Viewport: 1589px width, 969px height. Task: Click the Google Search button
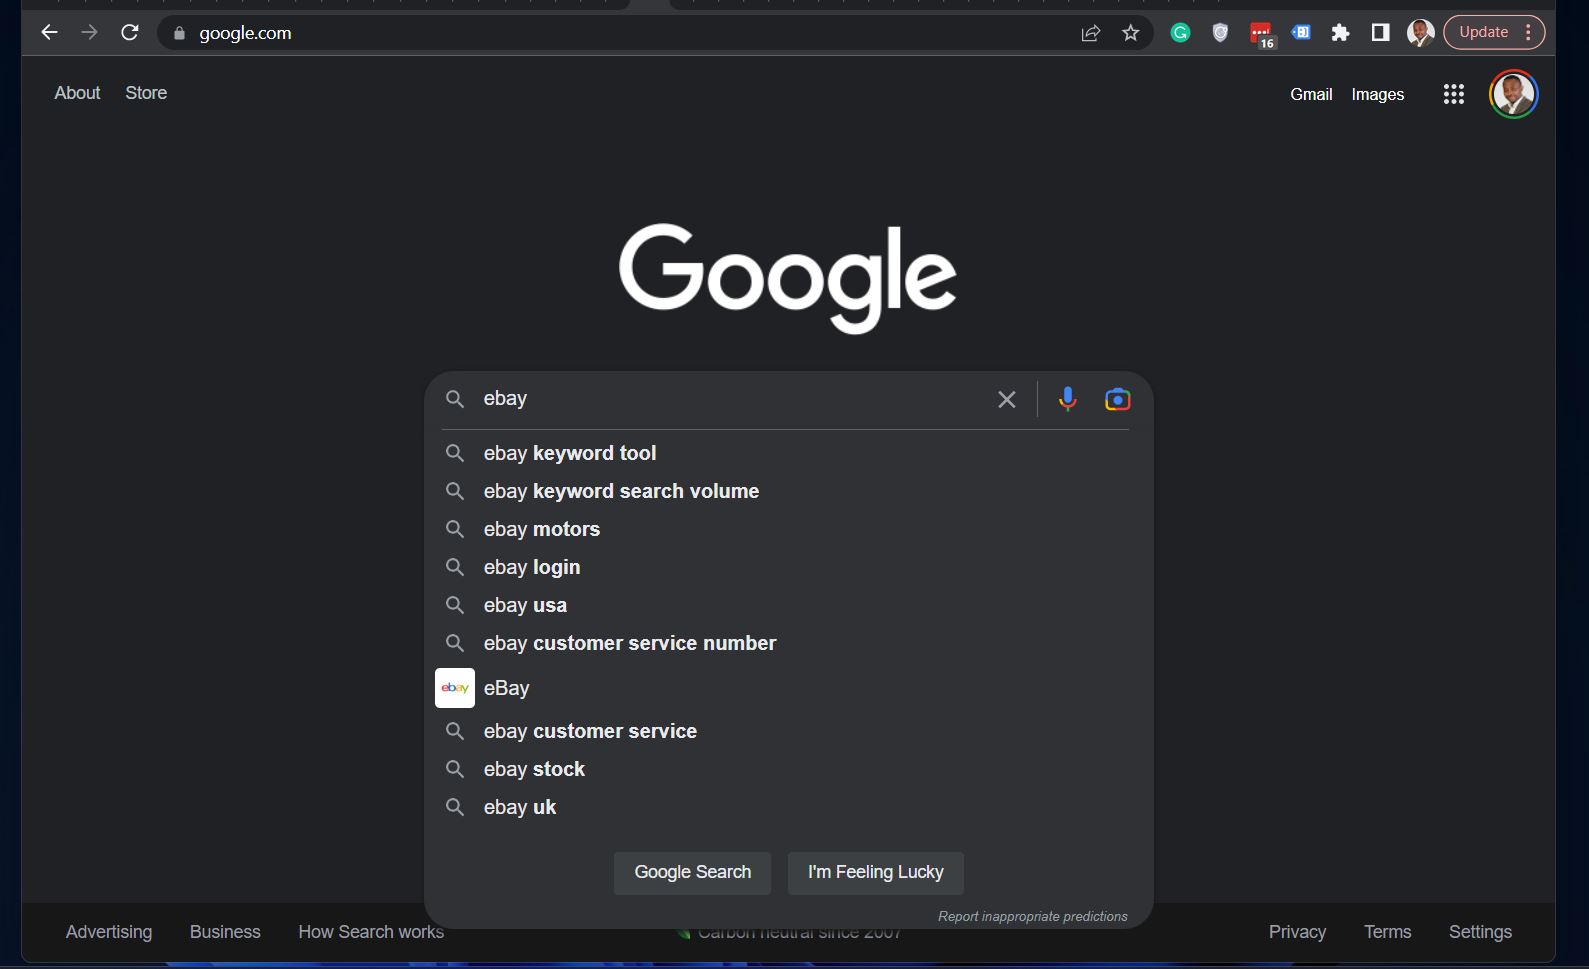coord(692,872)
